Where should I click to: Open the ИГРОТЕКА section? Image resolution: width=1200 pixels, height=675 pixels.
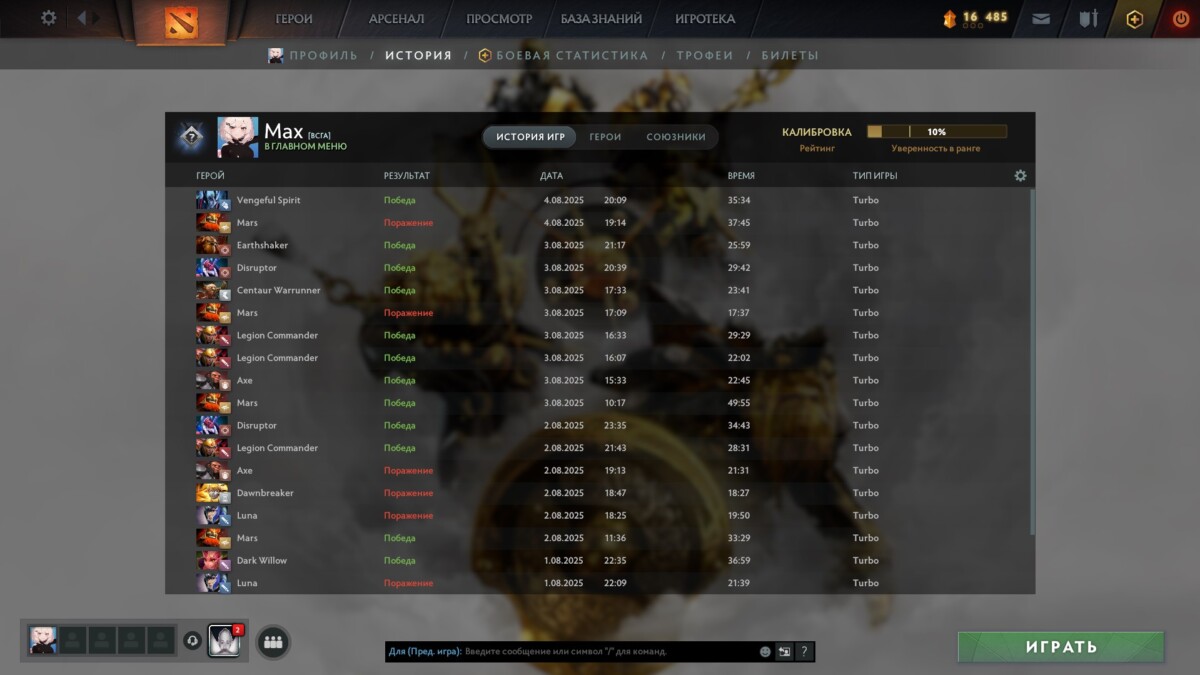pos(706,18)
